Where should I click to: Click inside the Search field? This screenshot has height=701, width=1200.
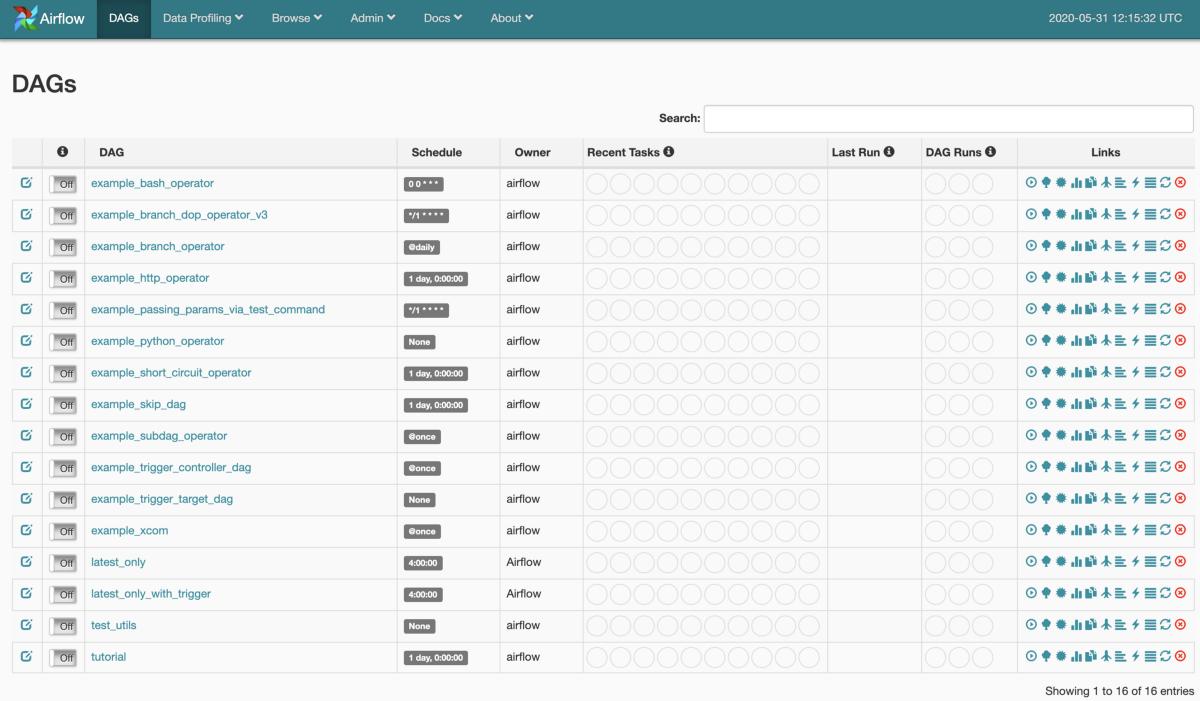coord(948,118)
